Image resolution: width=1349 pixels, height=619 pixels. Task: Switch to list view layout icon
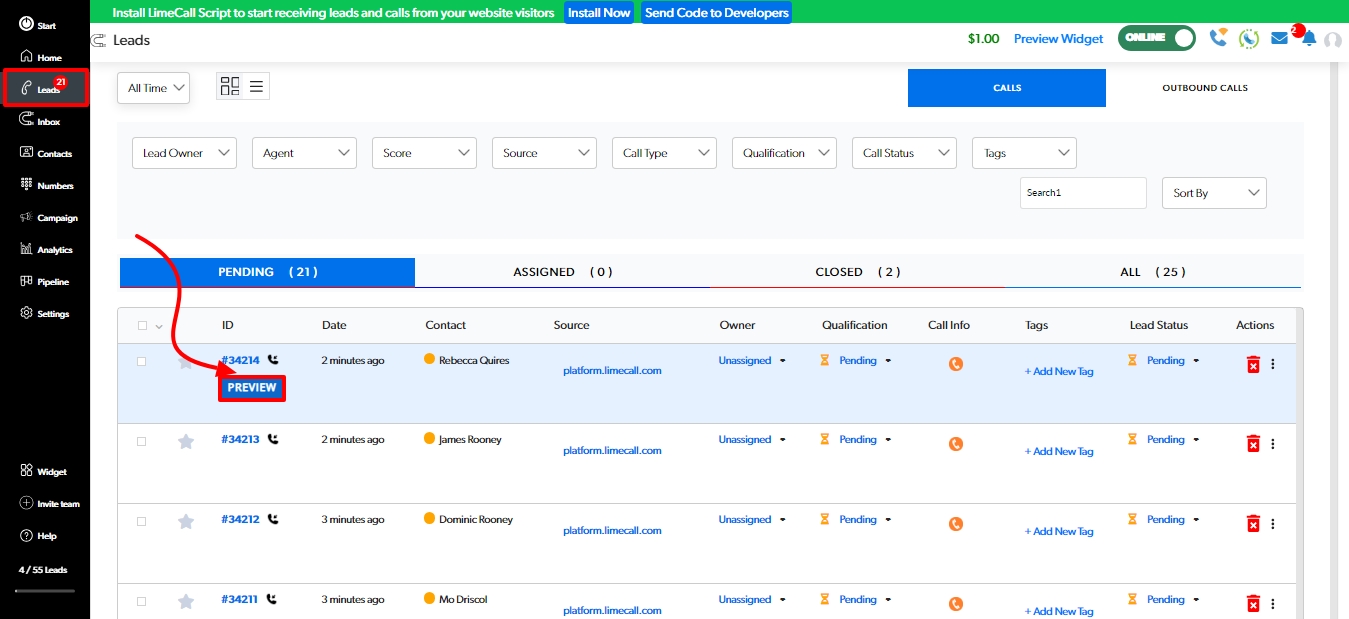[257, 87]
